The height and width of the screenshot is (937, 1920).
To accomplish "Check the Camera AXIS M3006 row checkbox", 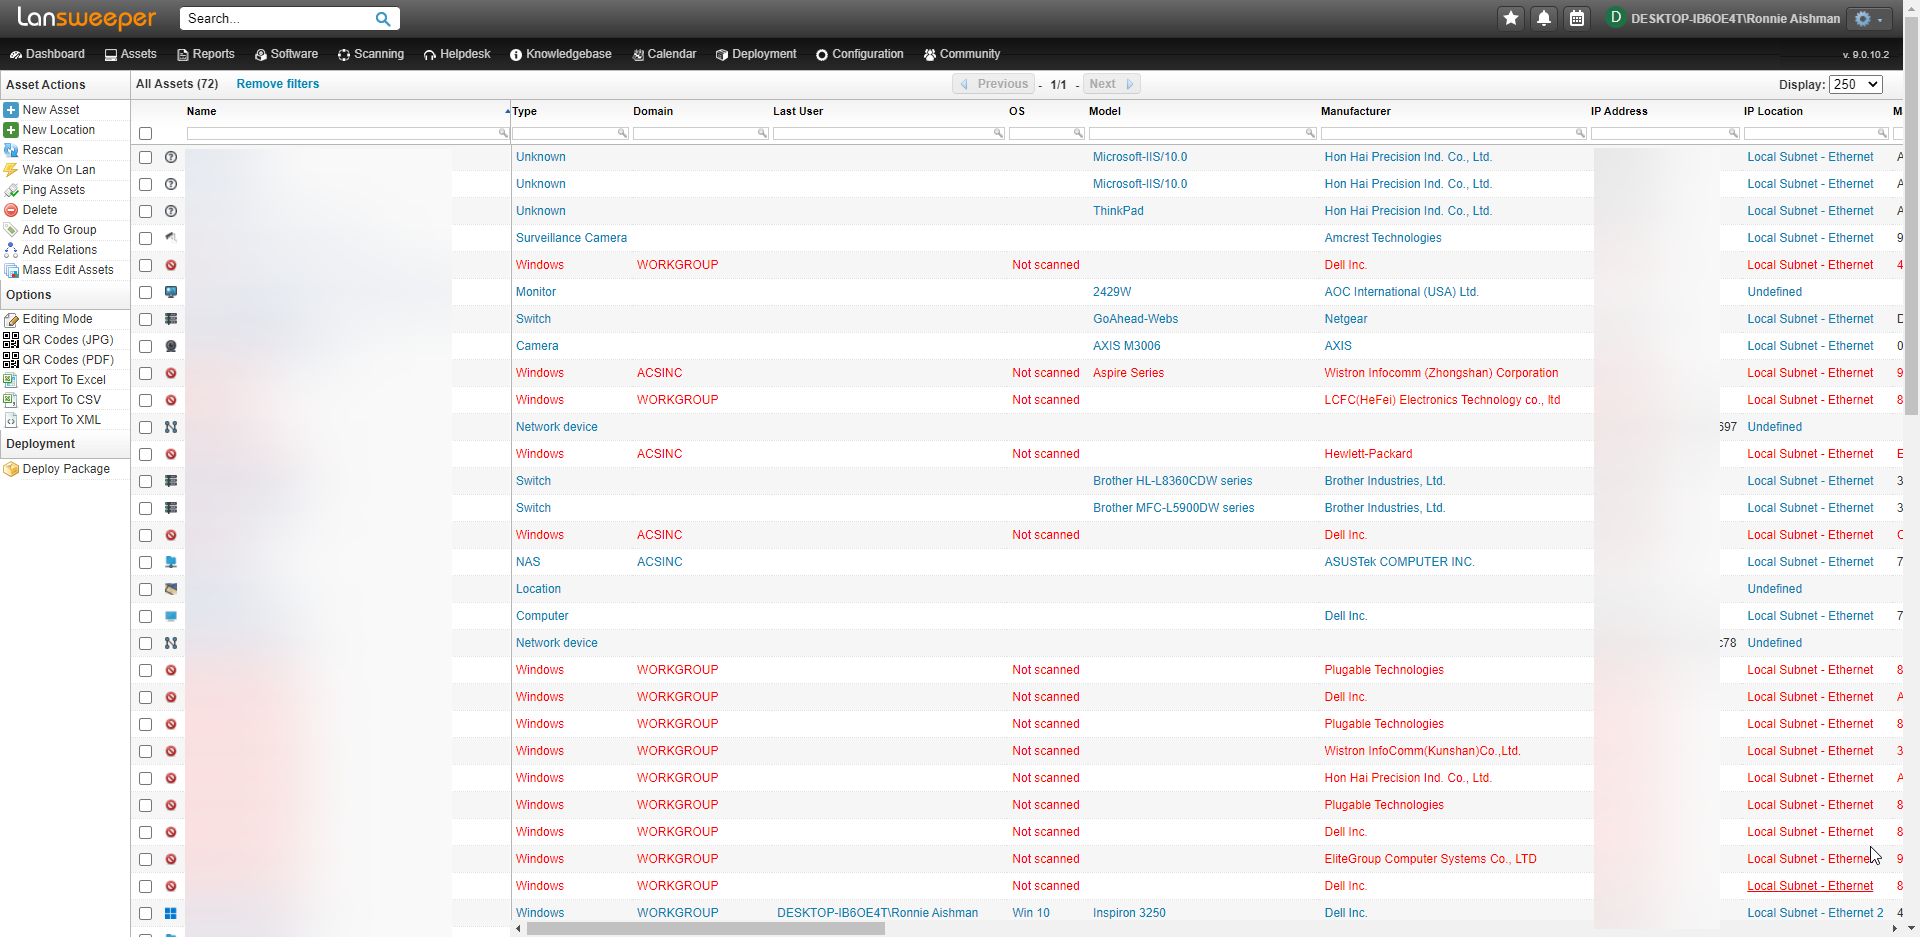I will (145, 346).
